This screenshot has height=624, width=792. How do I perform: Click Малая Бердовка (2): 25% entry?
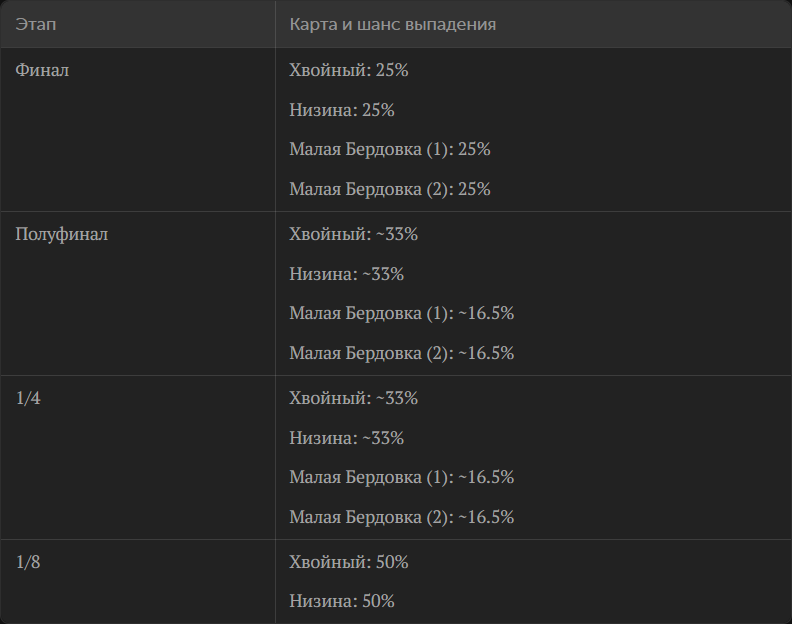[x=390, y=189]
